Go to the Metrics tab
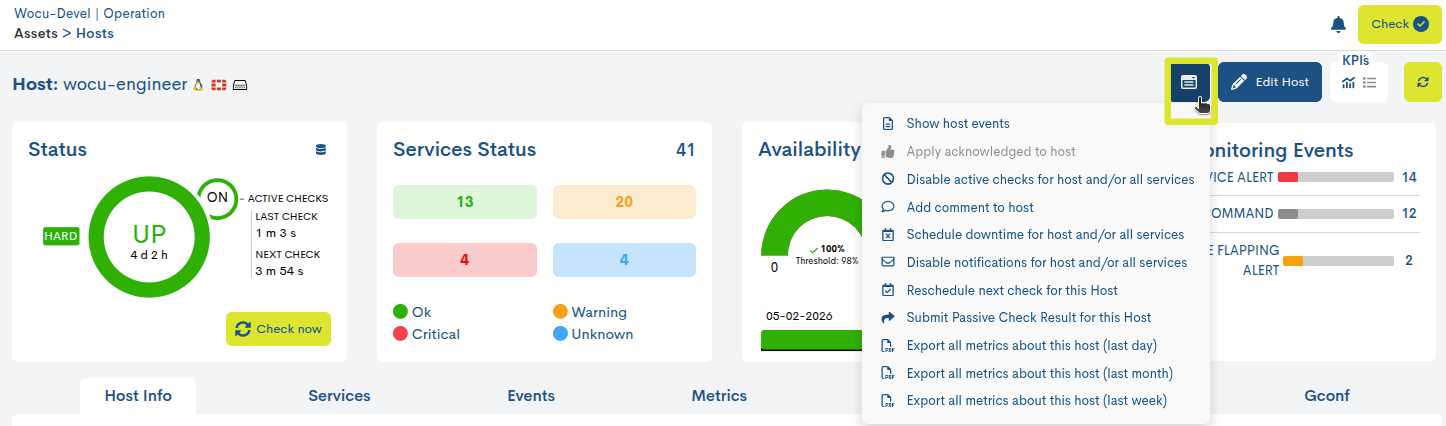Screen dimensions: 1446x426 (x=719, y=396)
